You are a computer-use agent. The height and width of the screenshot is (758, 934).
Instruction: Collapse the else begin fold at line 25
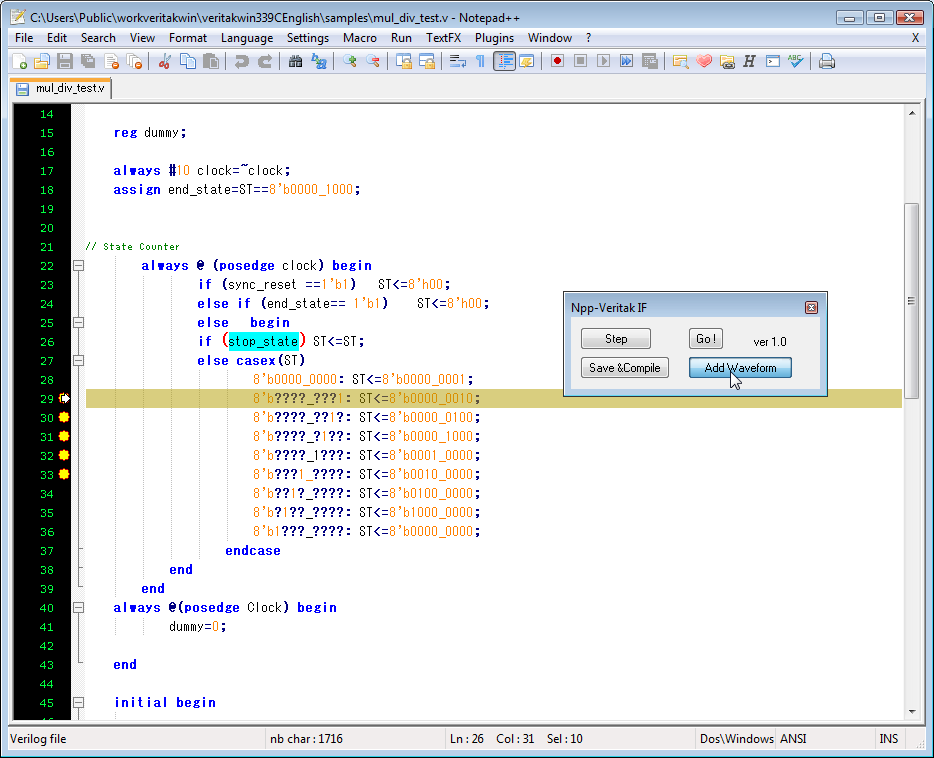[x=78, y=323]
